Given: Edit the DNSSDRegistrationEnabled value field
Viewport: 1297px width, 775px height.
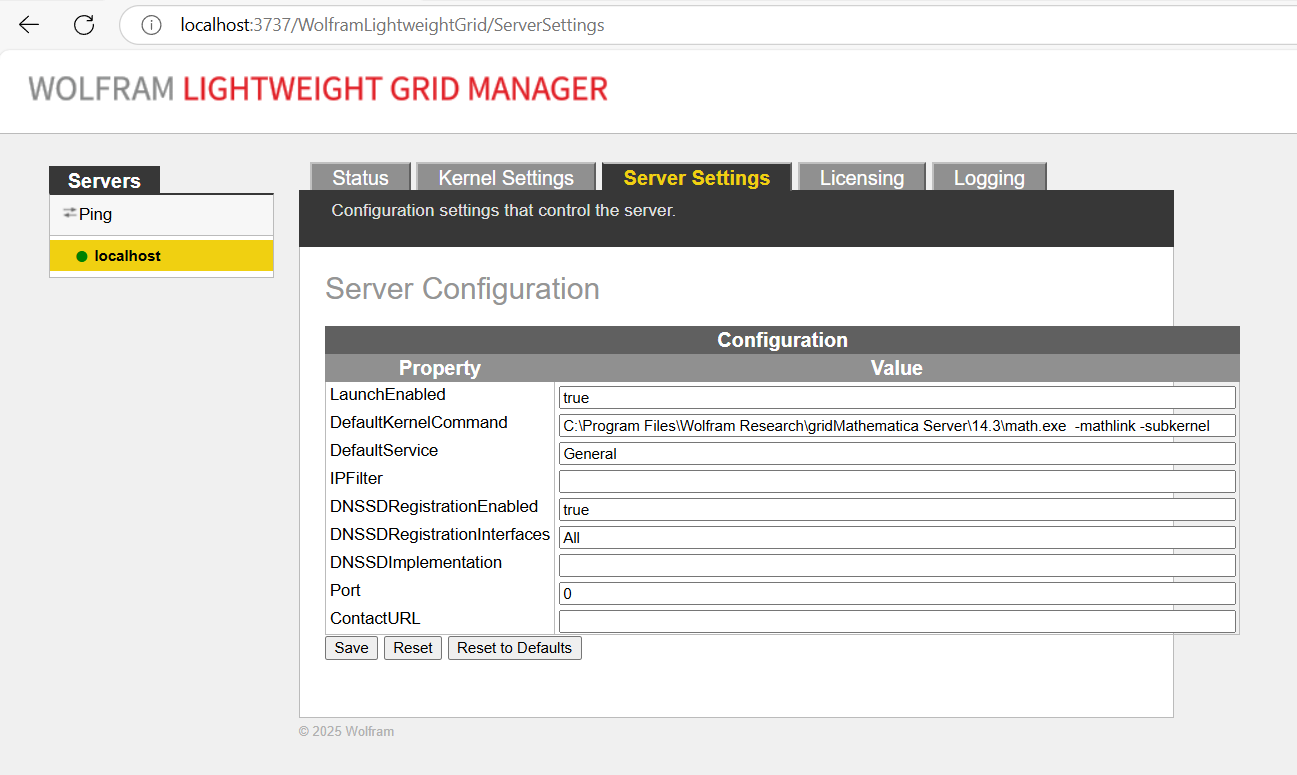Looking at the screenshot, I should pos(897,510).
